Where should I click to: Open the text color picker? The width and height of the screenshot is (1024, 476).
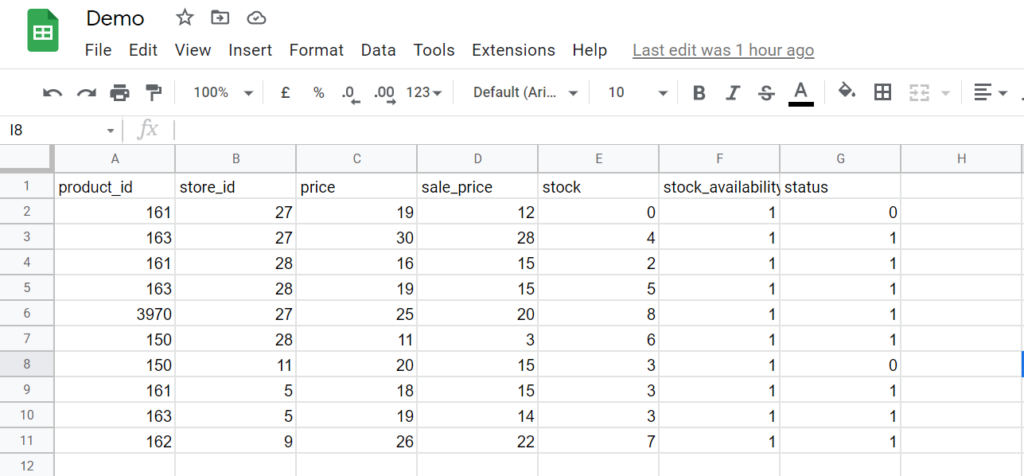click(x=801, y=93)
